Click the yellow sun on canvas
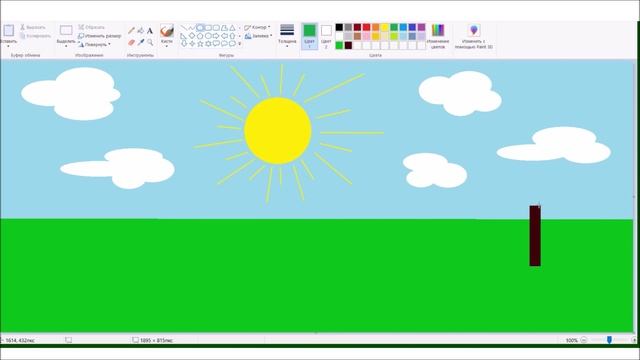640x360 pixels. pyautogui.click(x=278, y=131)
